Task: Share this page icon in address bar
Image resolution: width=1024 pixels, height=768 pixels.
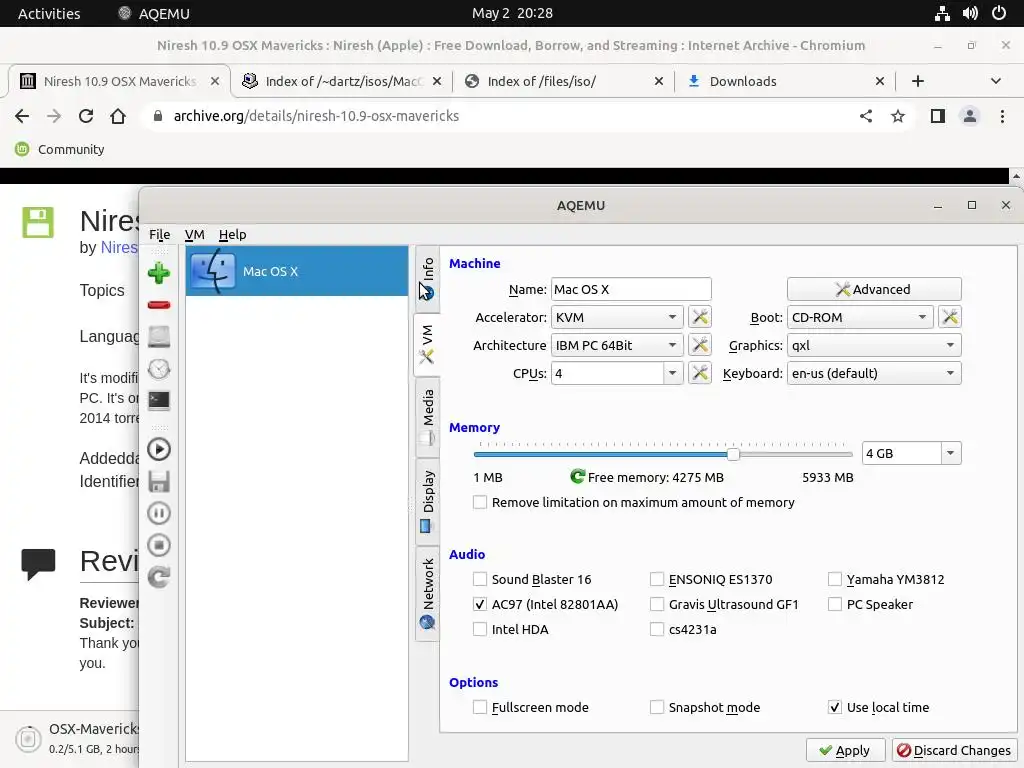Action: pos(866,116)
